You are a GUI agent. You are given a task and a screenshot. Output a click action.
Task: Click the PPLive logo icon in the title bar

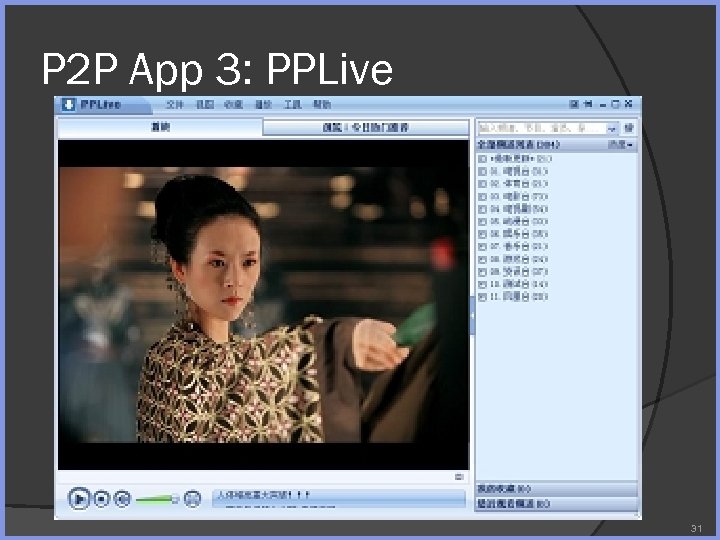pyautogui.click(x=69, y=105)
